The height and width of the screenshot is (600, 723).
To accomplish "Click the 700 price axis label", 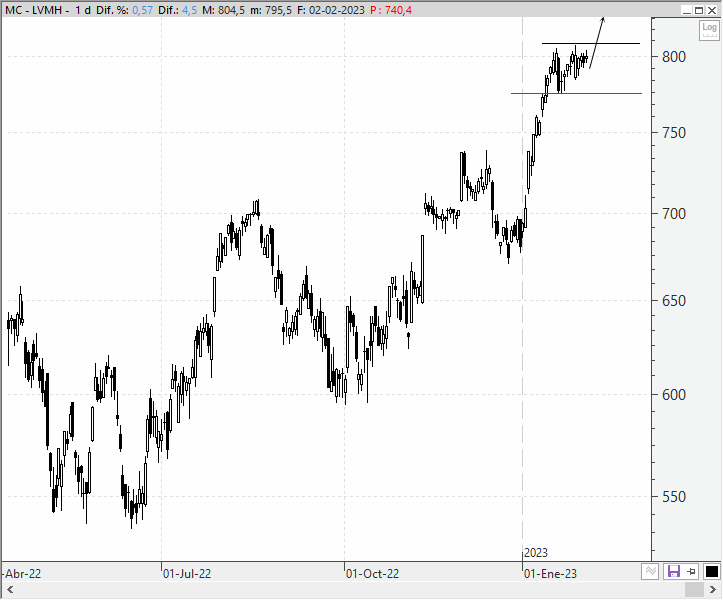I will pyautogui.click(x=674, y=214).
